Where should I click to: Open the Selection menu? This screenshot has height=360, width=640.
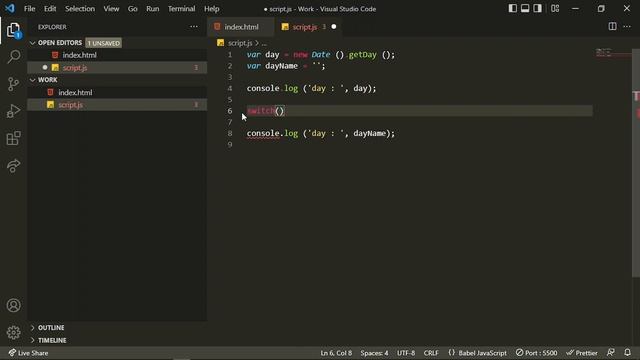coord(80,9)
